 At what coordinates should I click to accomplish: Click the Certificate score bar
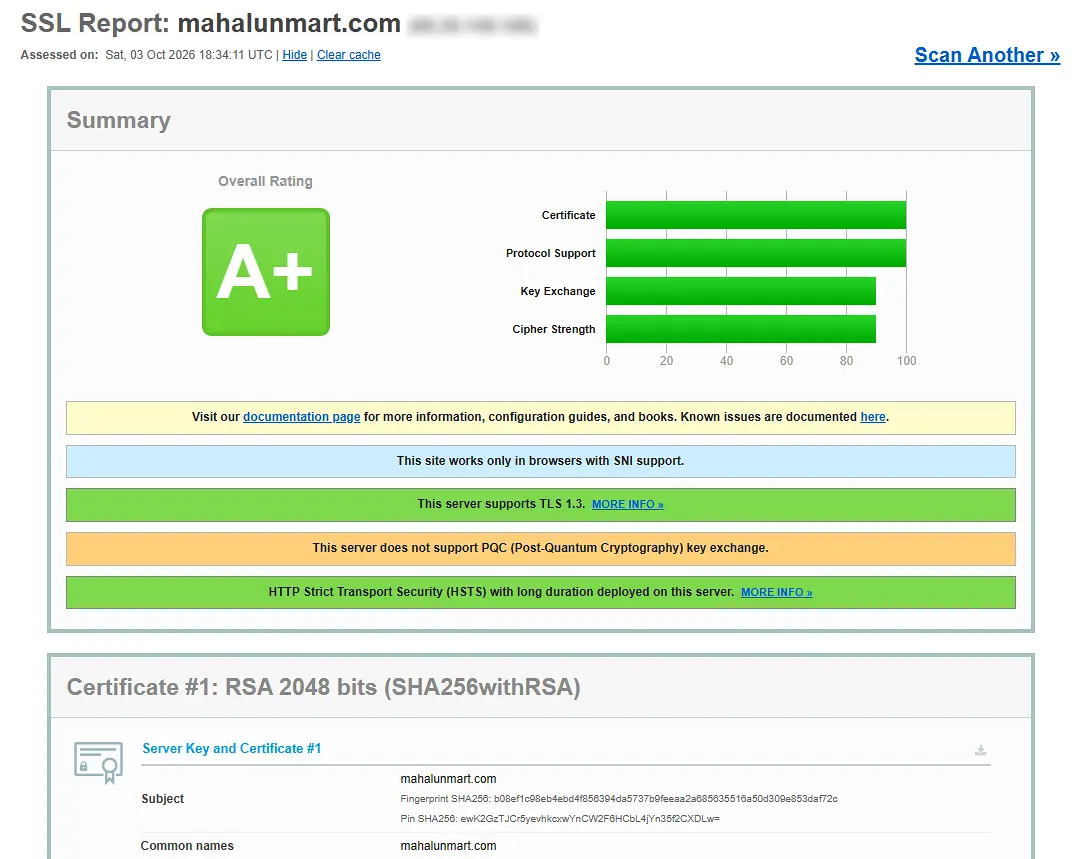point(756,215)
